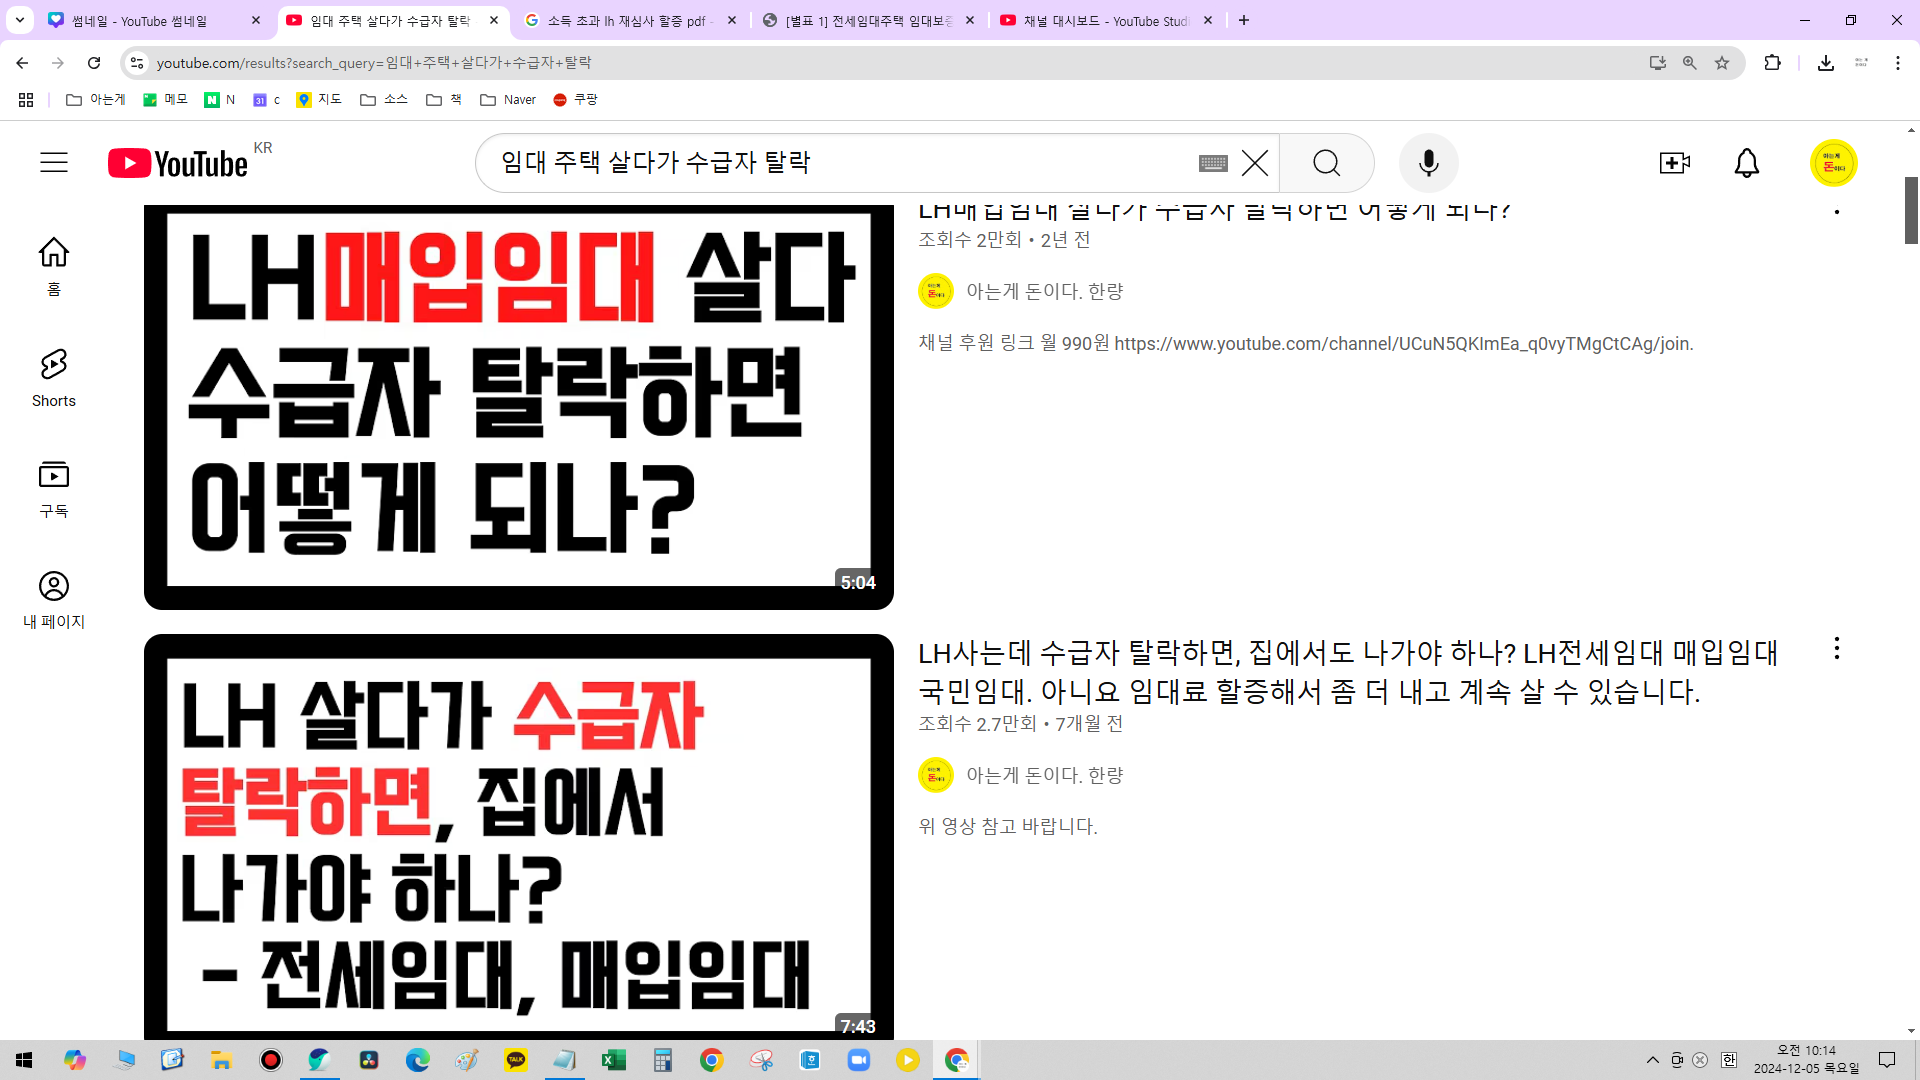Toggle the Korean IME indicator in tray

[1729, 1060]
